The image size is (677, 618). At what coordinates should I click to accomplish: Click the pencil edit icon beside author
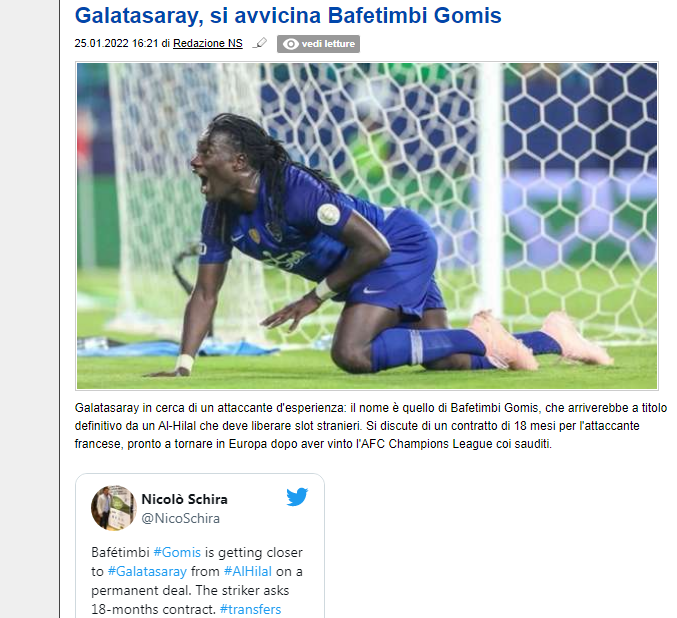point(259,43)
